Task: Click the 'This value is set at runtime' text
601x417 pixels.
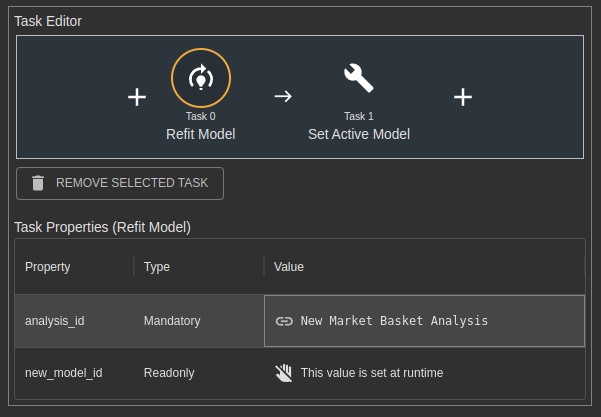Action: point(372,373)
